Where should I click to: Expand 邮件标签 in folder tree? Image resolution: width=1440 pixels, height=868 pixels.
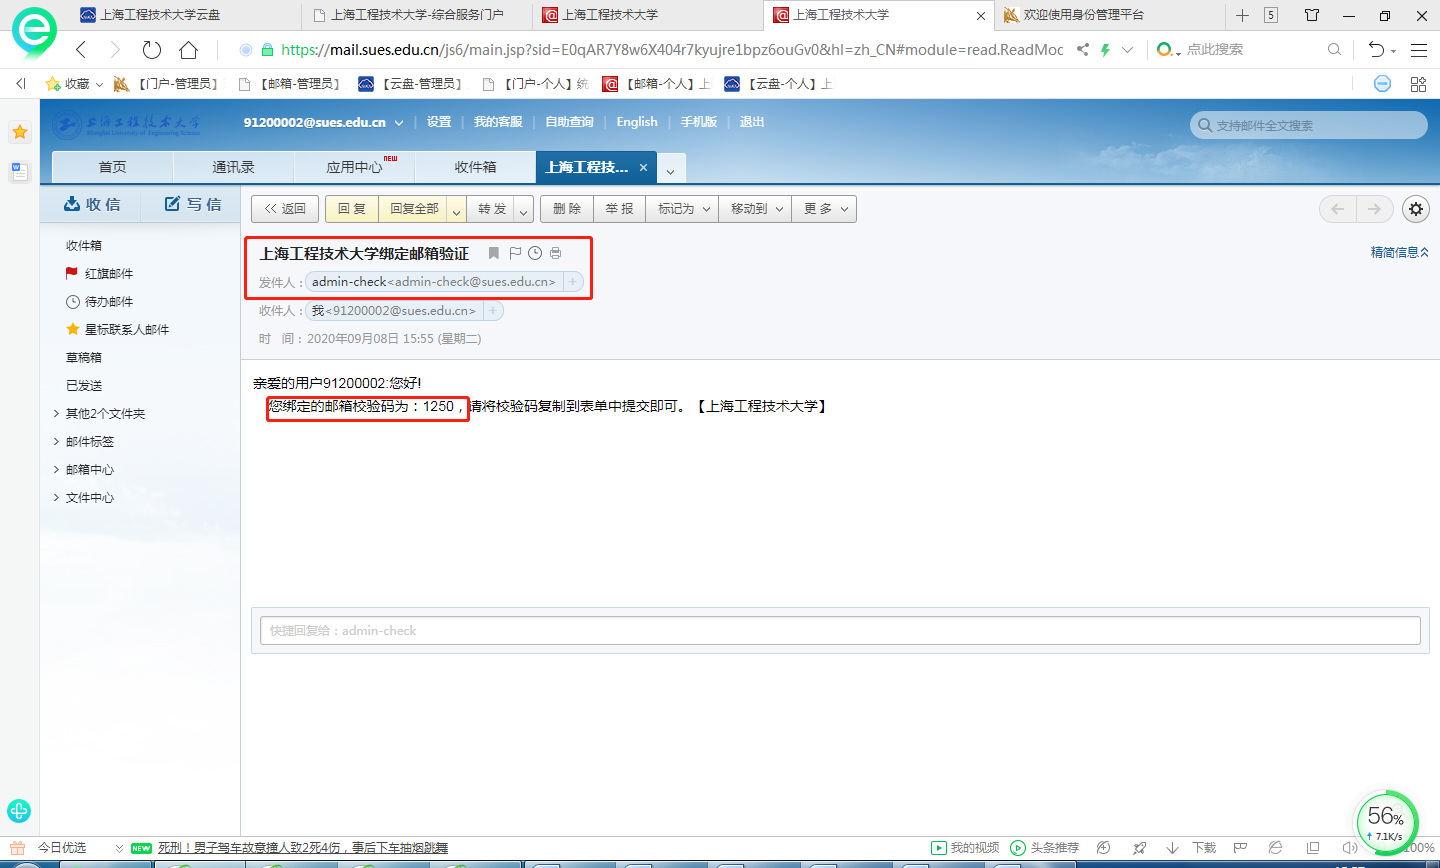point(56,441)
